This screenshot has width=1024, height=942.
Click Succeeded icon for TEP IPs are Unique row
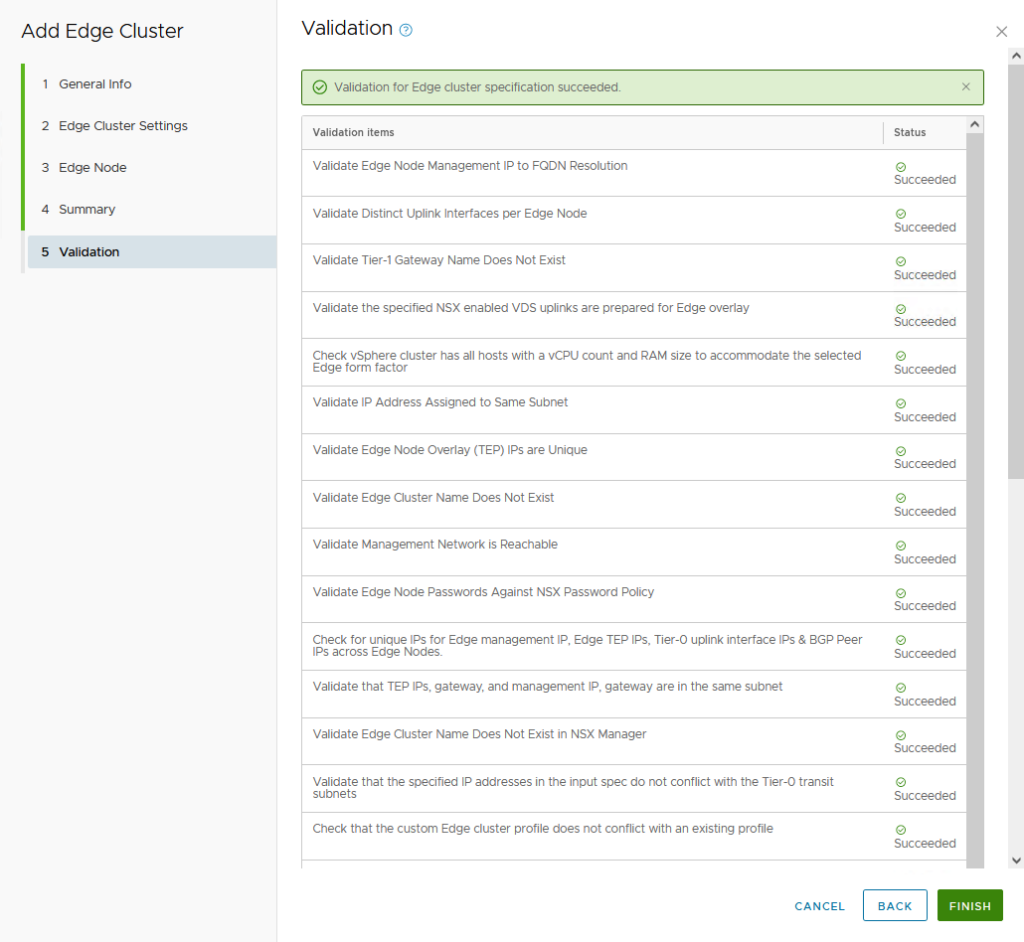(x=900, y=451)
